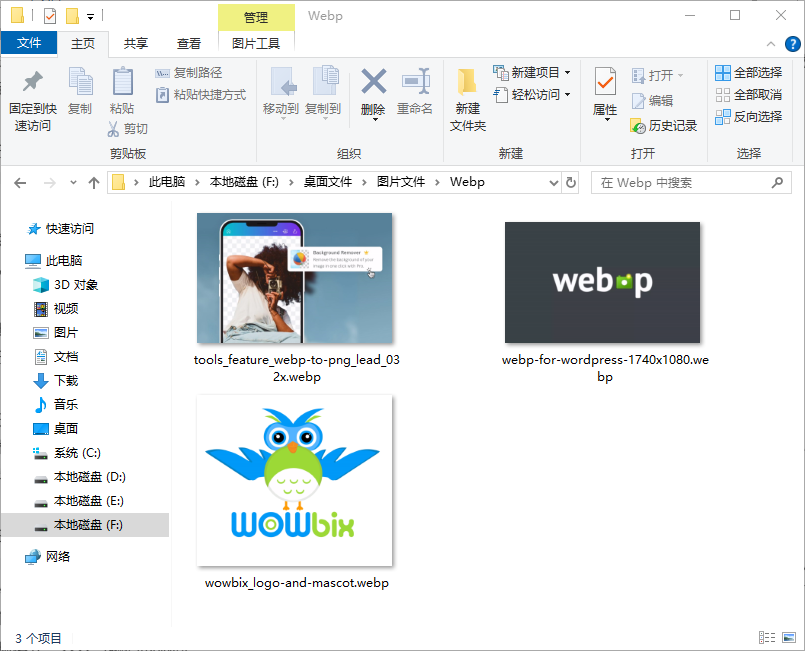The image size is (805, 651).
Task: Select wowbix_logo-and-mascot thumbnail
Action: (295, 481)
